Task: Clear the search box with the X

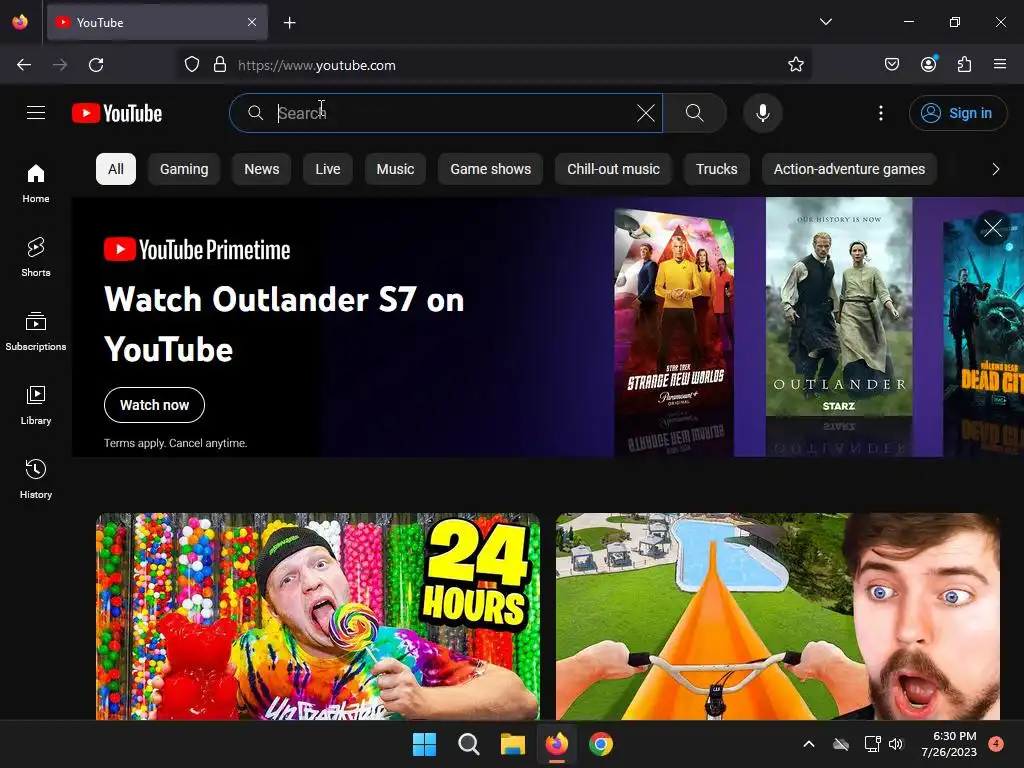Action: [x=645, y=113]
